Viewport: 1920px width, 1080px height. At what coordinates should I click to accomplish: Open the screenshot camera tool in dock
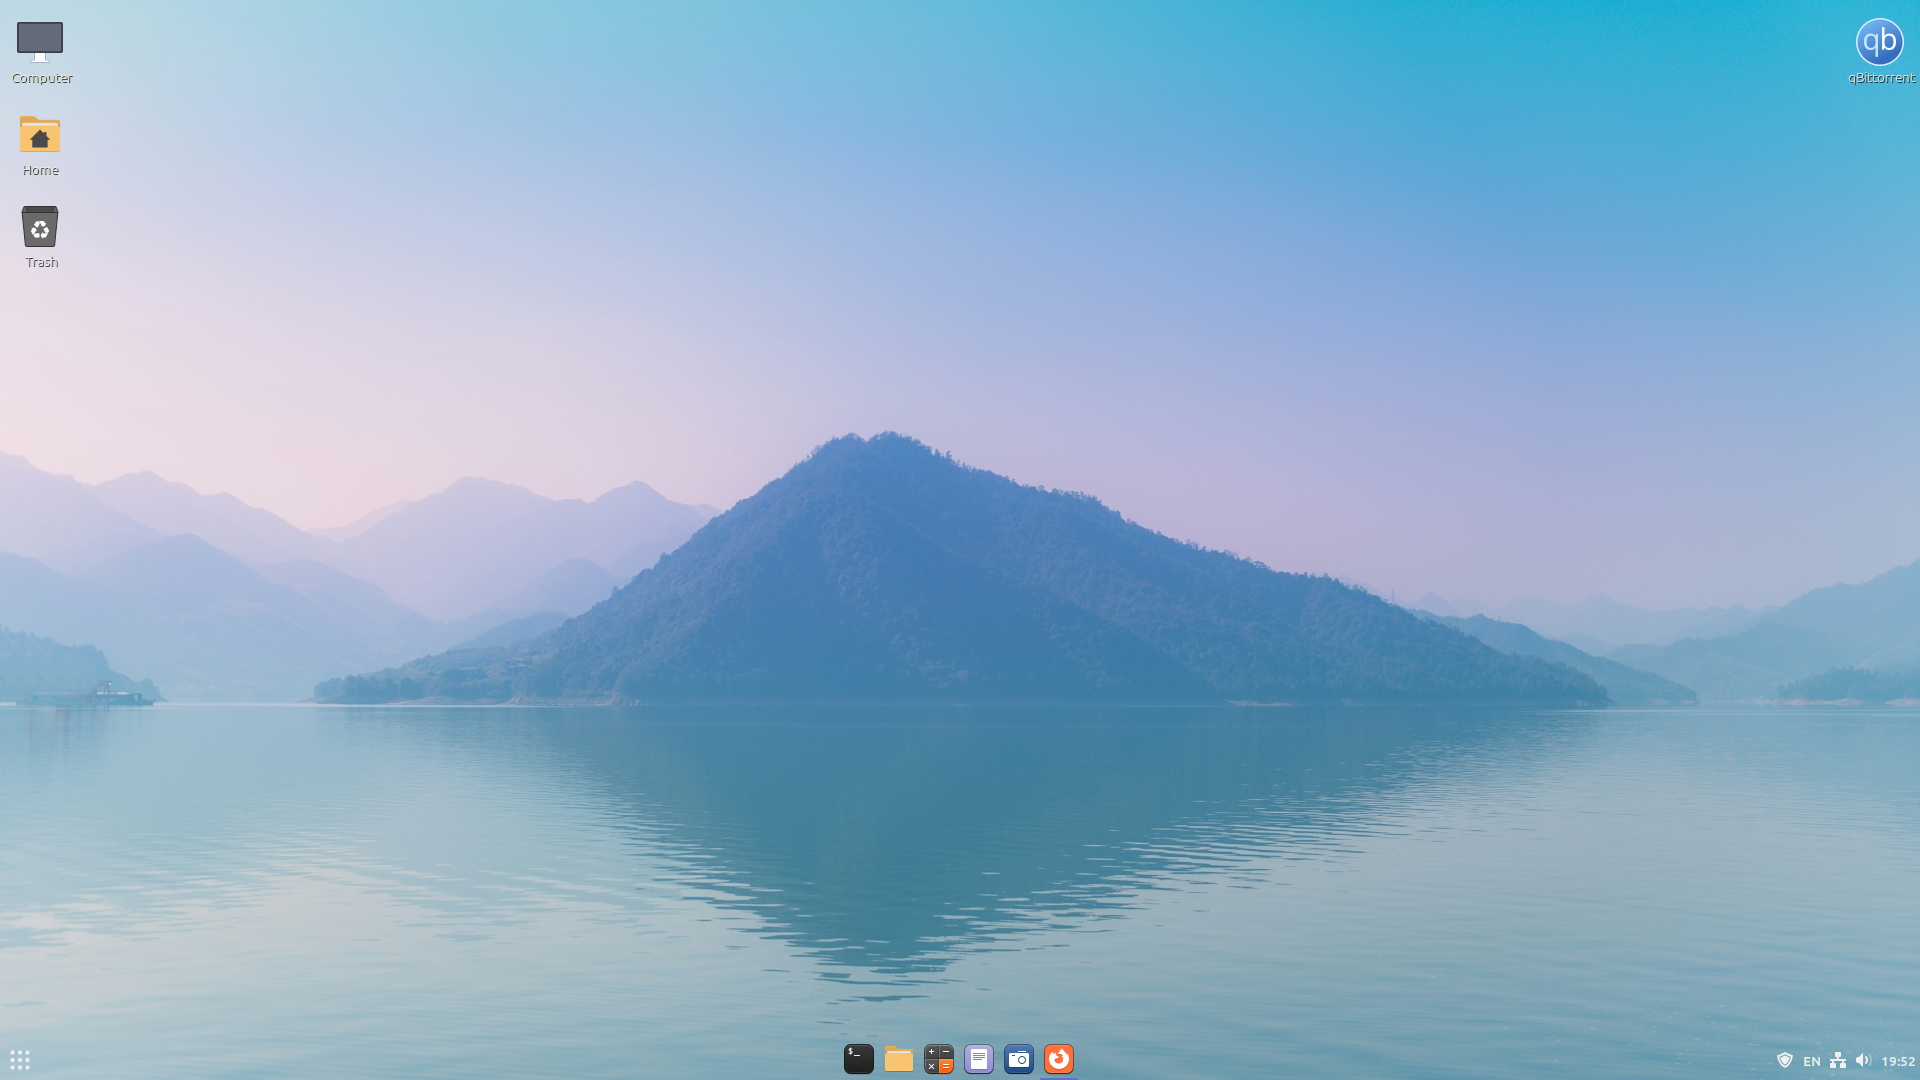click(x=1018, y=1059)
